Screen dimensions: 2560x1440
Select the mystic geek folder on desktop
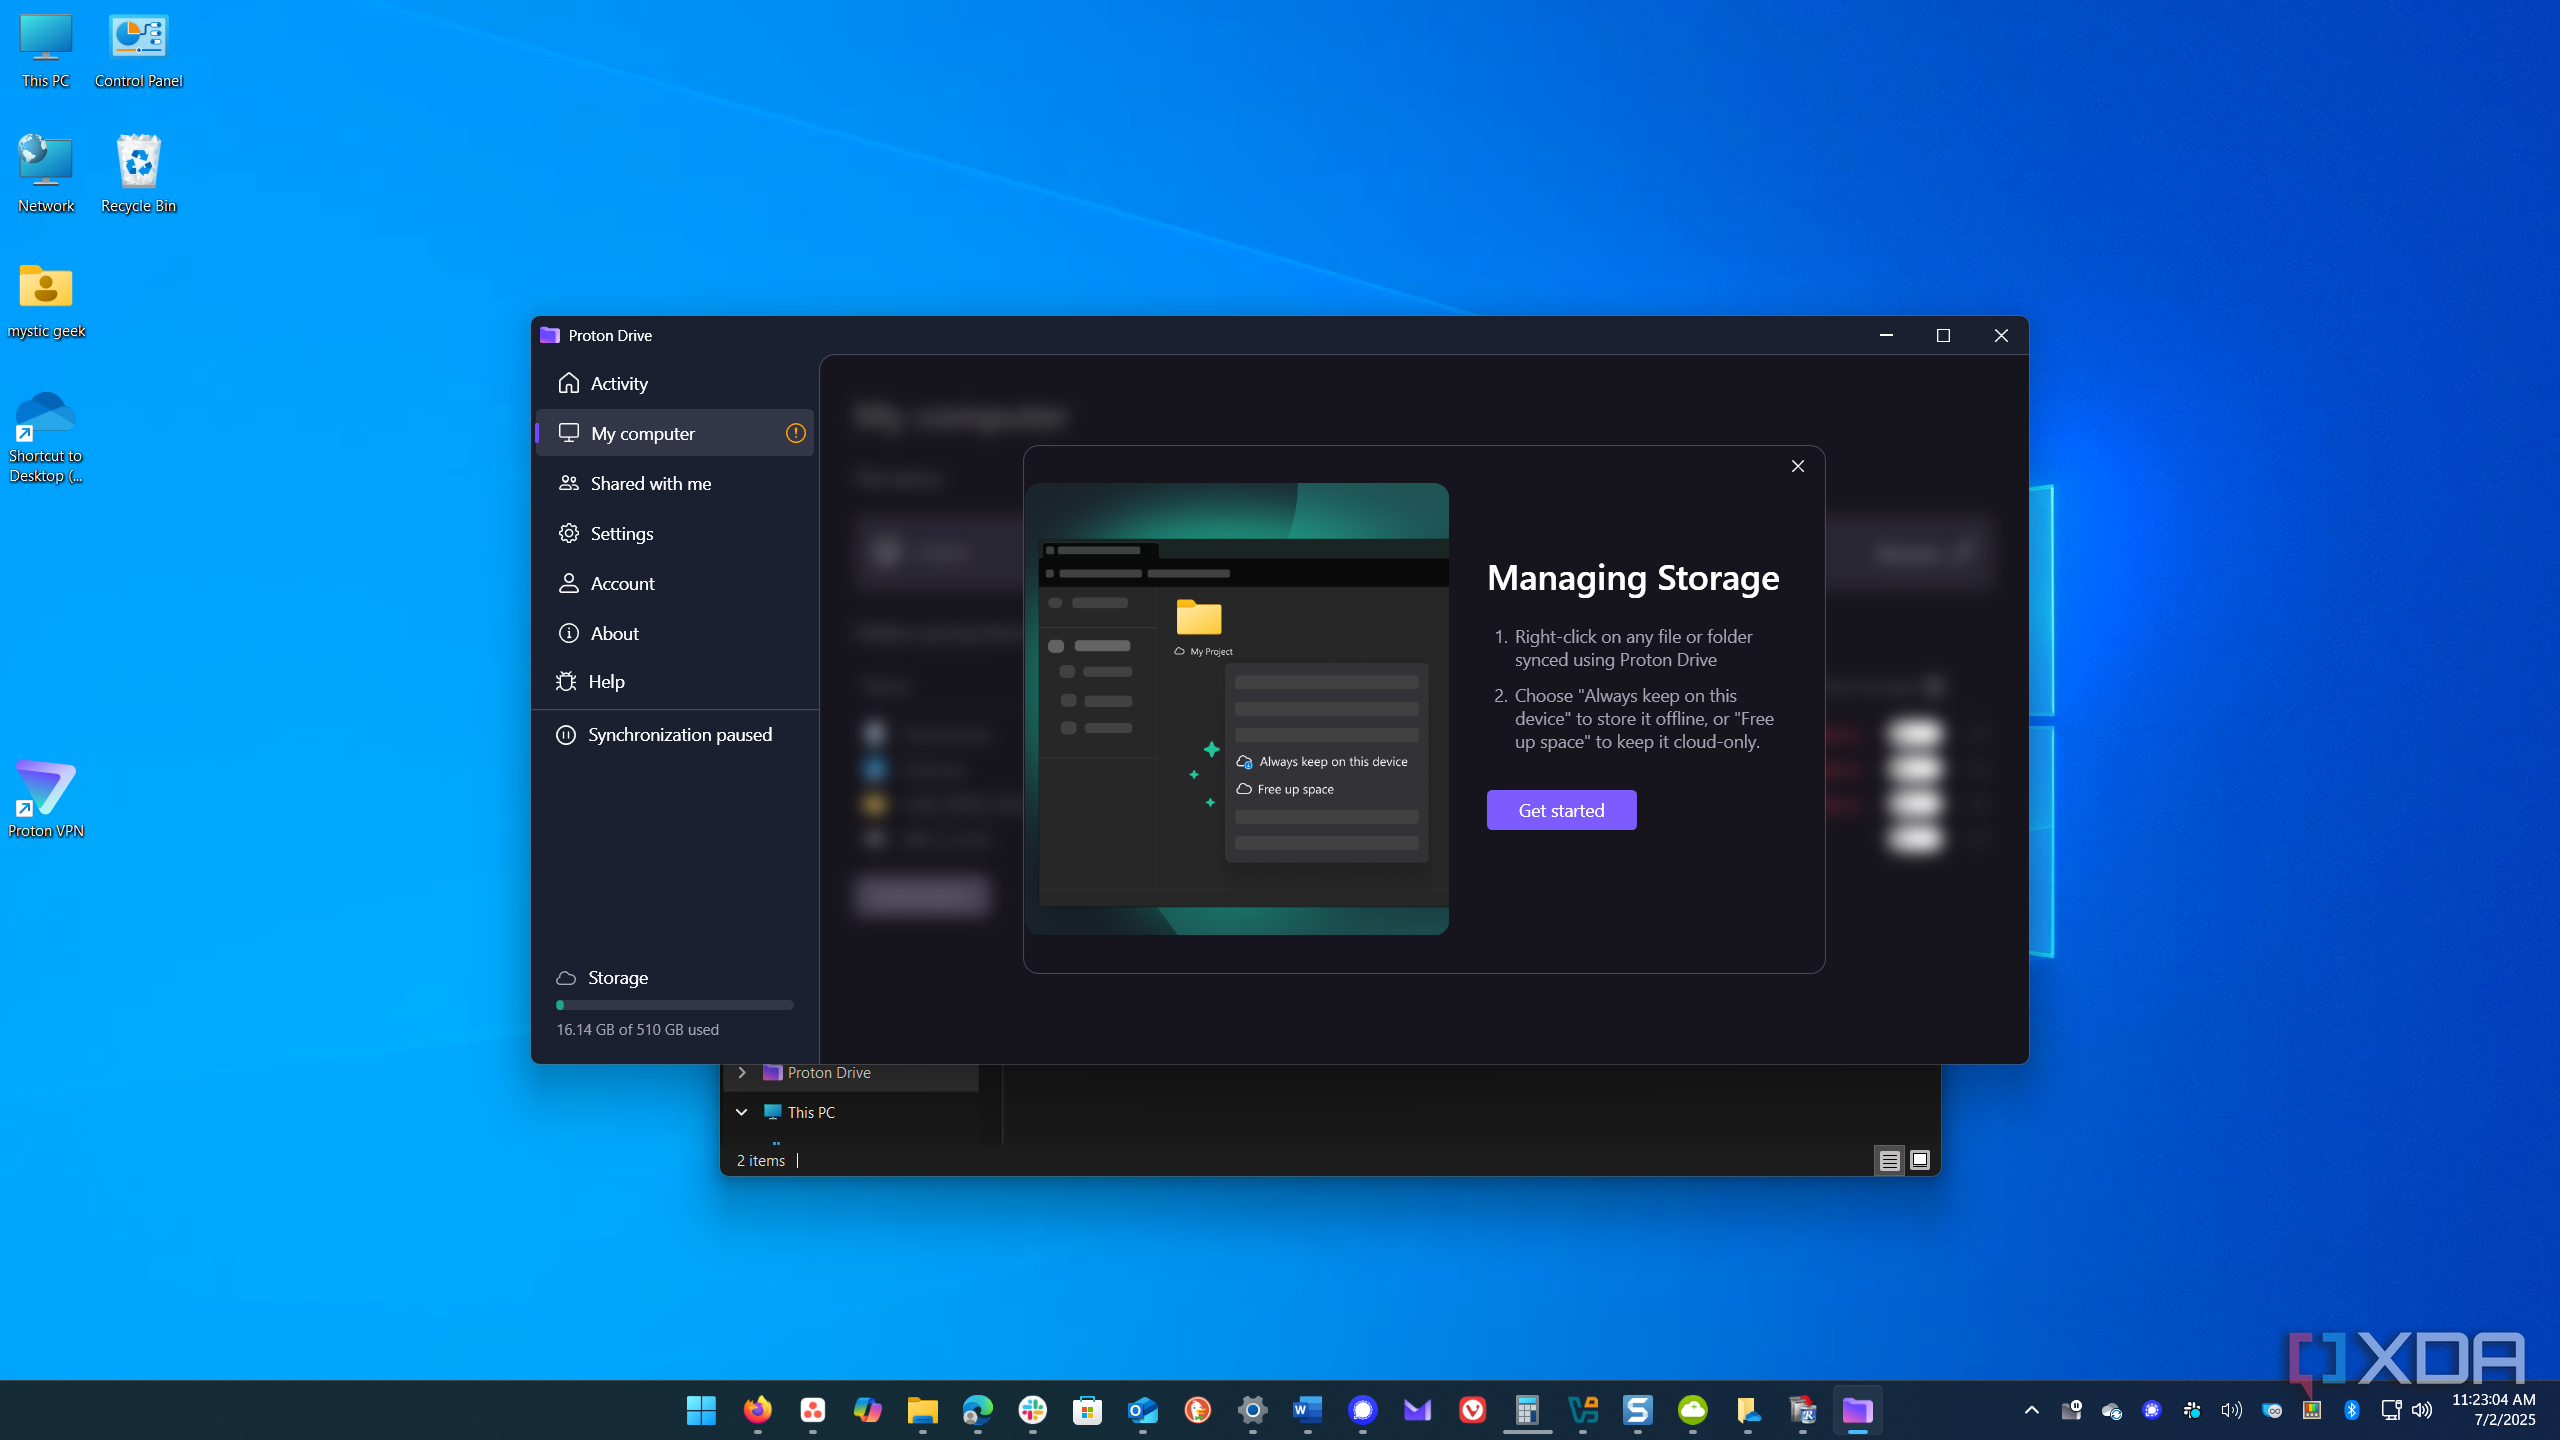pos(46,300)
